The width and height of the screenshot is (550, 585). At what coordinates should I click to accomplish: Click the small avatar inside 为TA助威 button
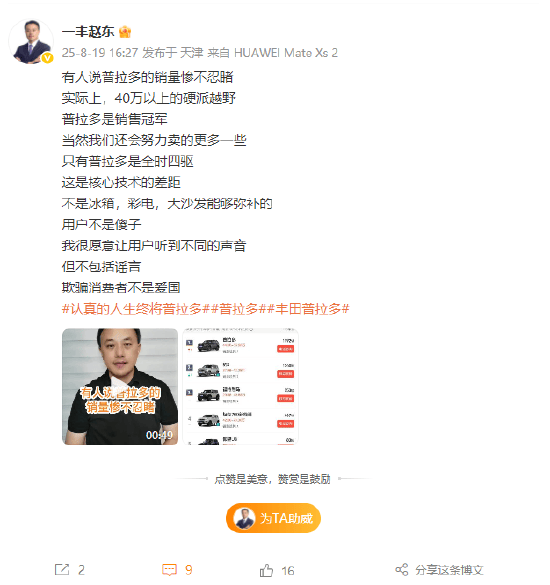pos(244,518)
